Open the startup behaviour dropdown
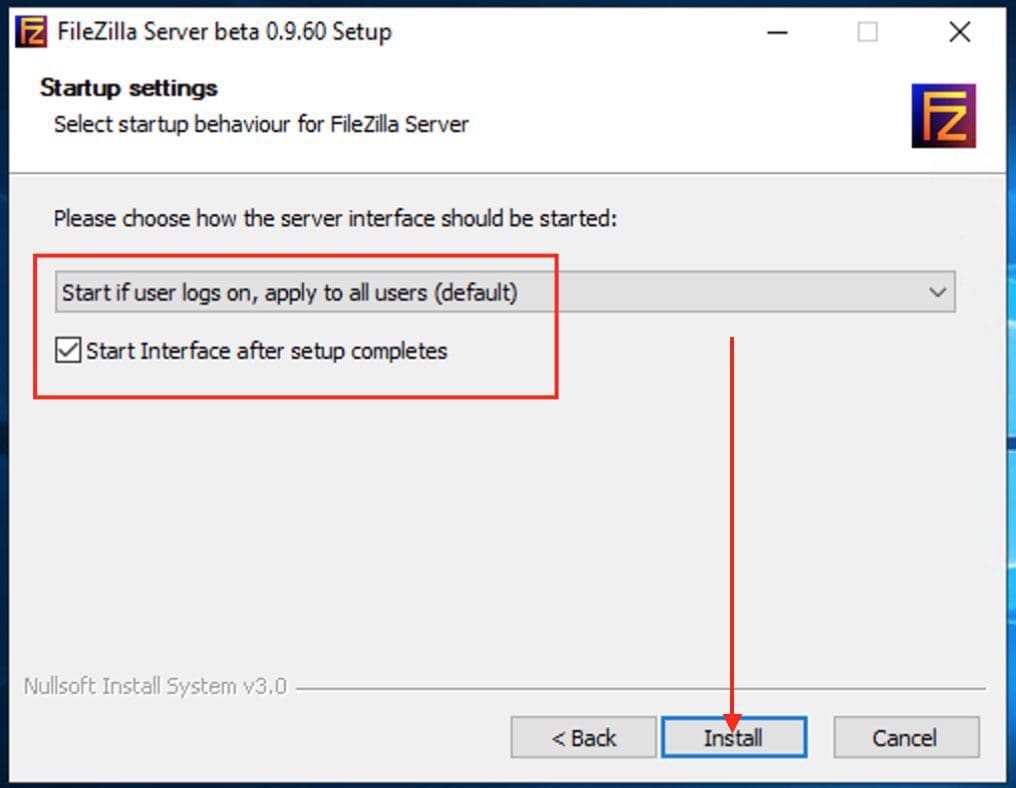This screenshot has width=1016, height=788. coord(500,291)
